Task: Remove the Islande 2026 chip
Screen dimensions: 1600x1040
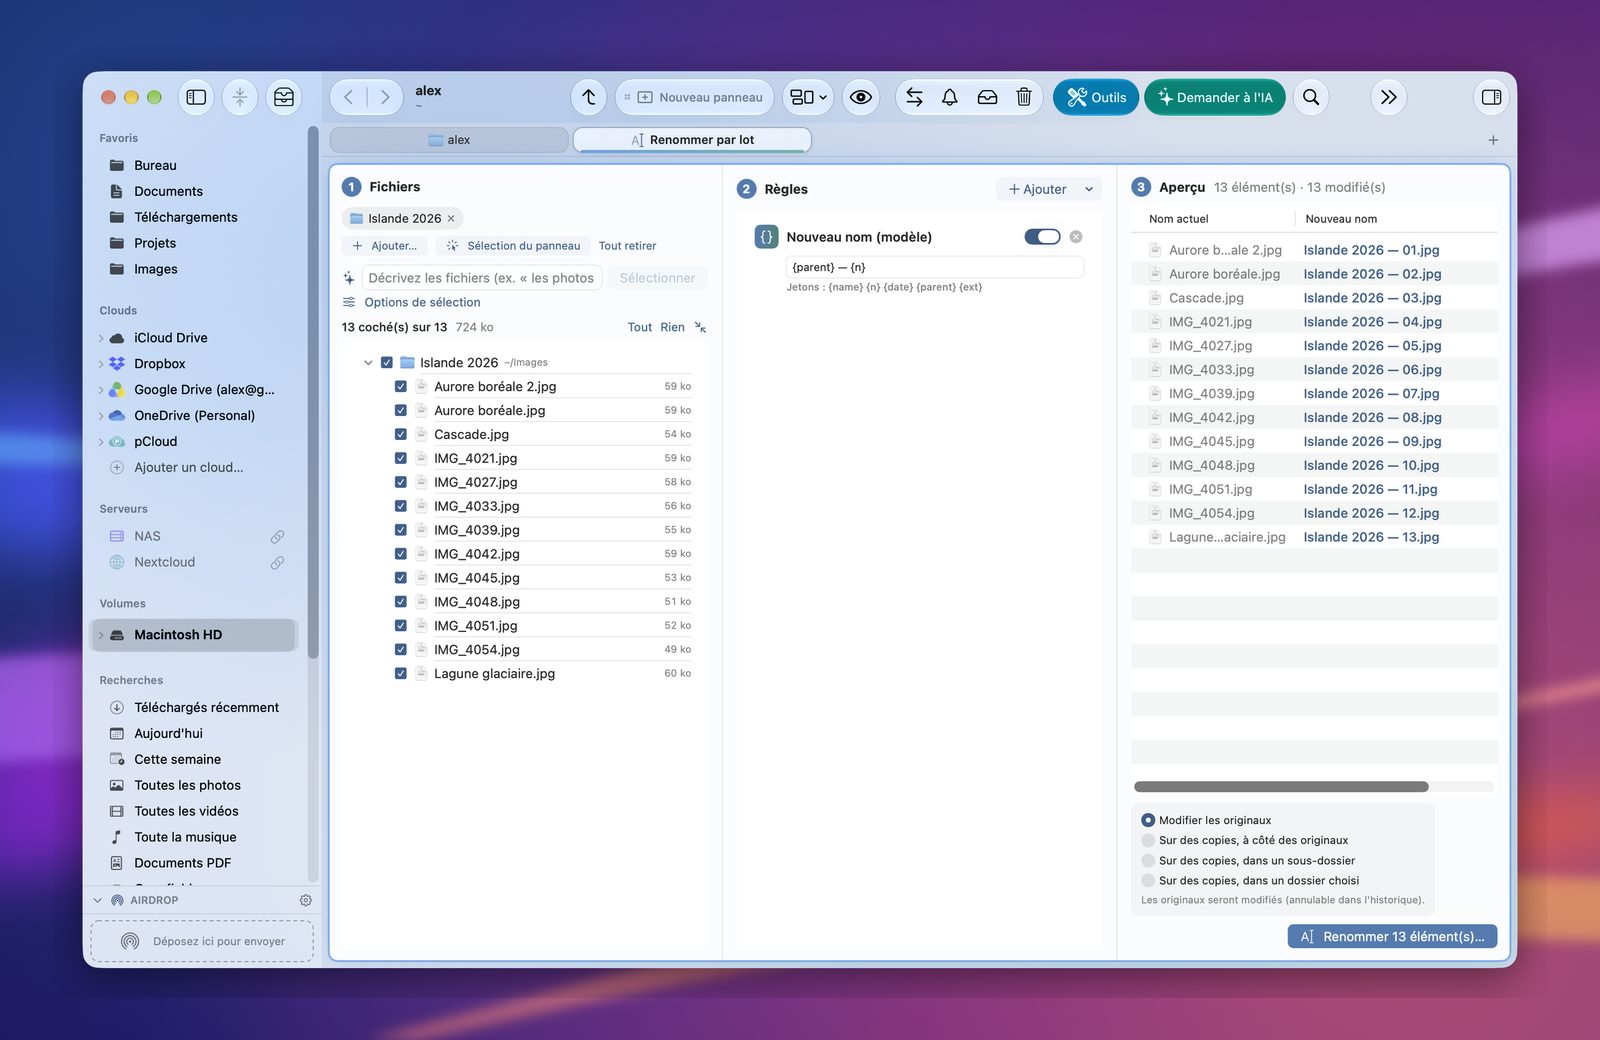Action: pos(451,218)
